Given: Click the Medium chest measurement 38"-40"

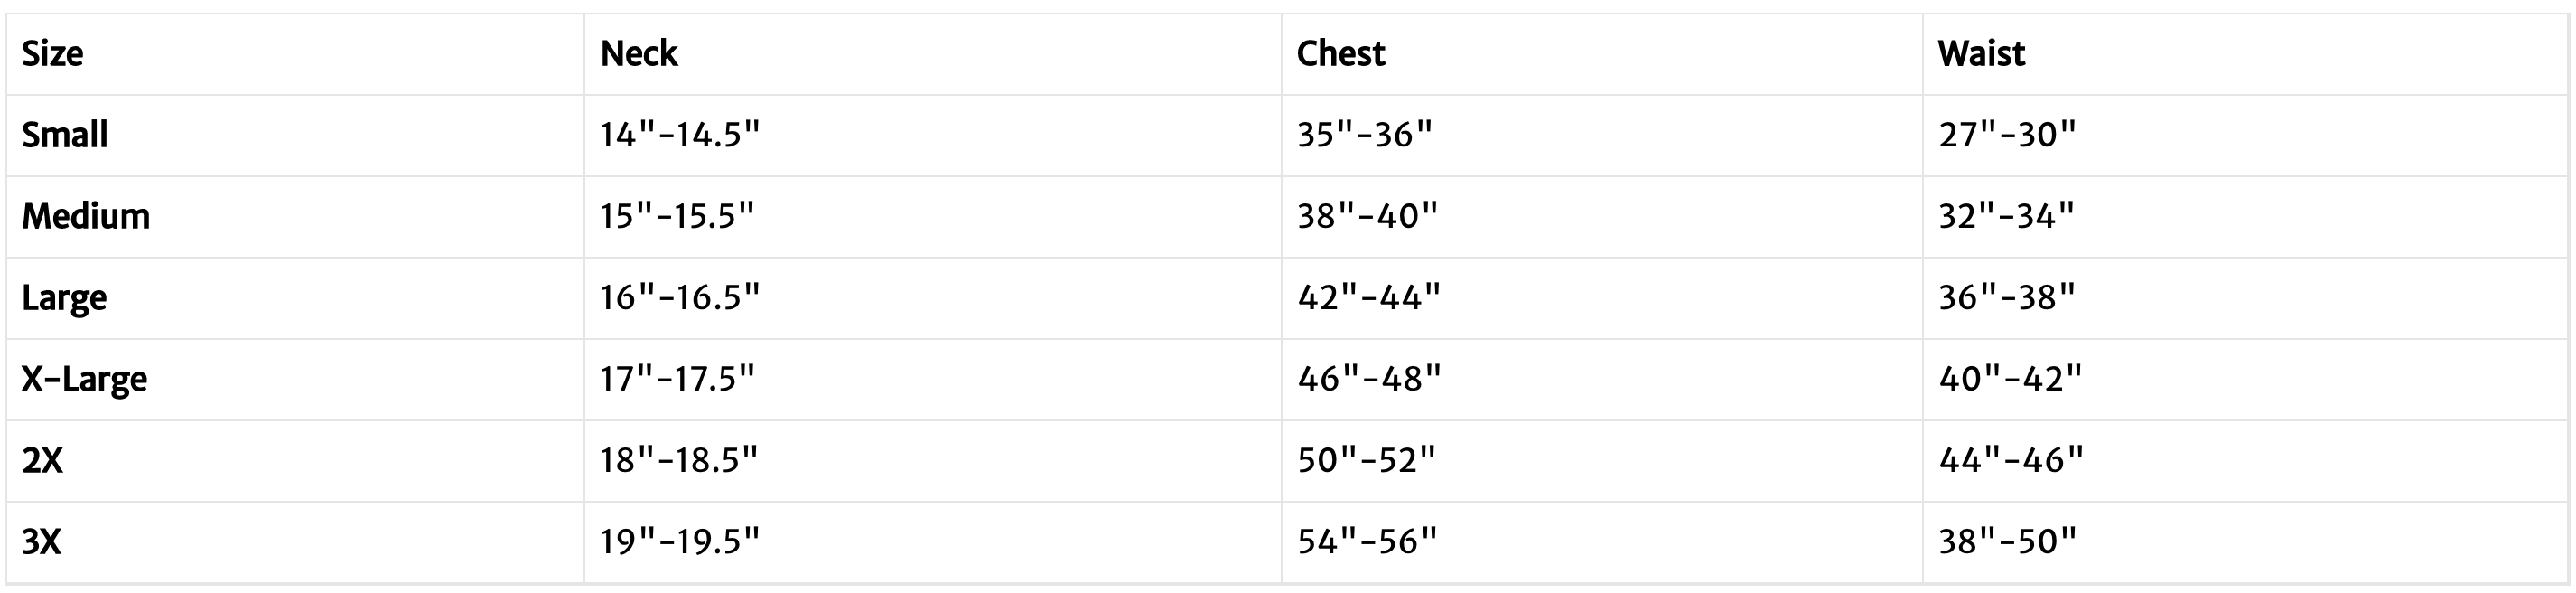Looking at the screenshot, I should click(x=1367, y=216).
